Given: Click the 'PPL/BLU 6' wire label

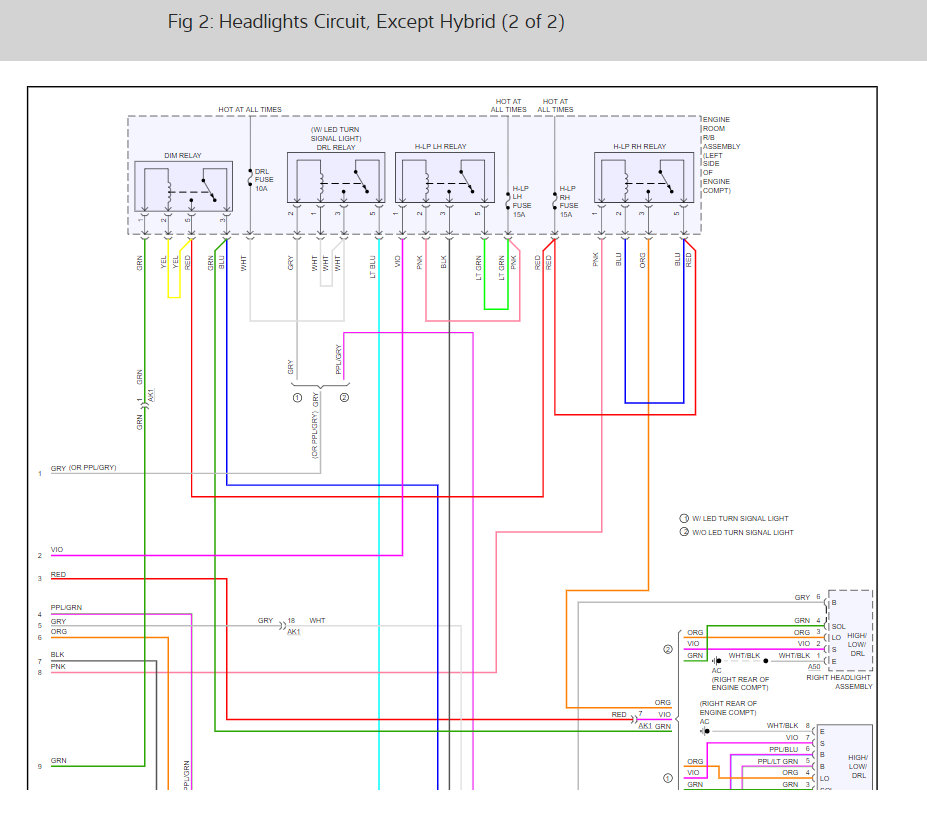Looking at the screenshot, I should click(789, 750).
